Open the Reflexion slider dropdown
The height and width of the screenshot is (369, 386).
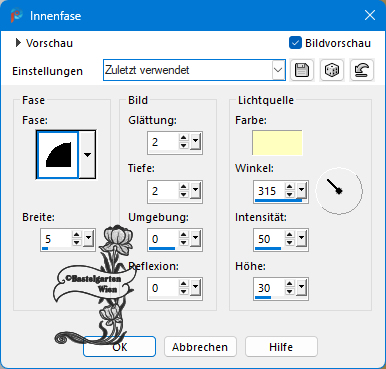tap(195, 288)
